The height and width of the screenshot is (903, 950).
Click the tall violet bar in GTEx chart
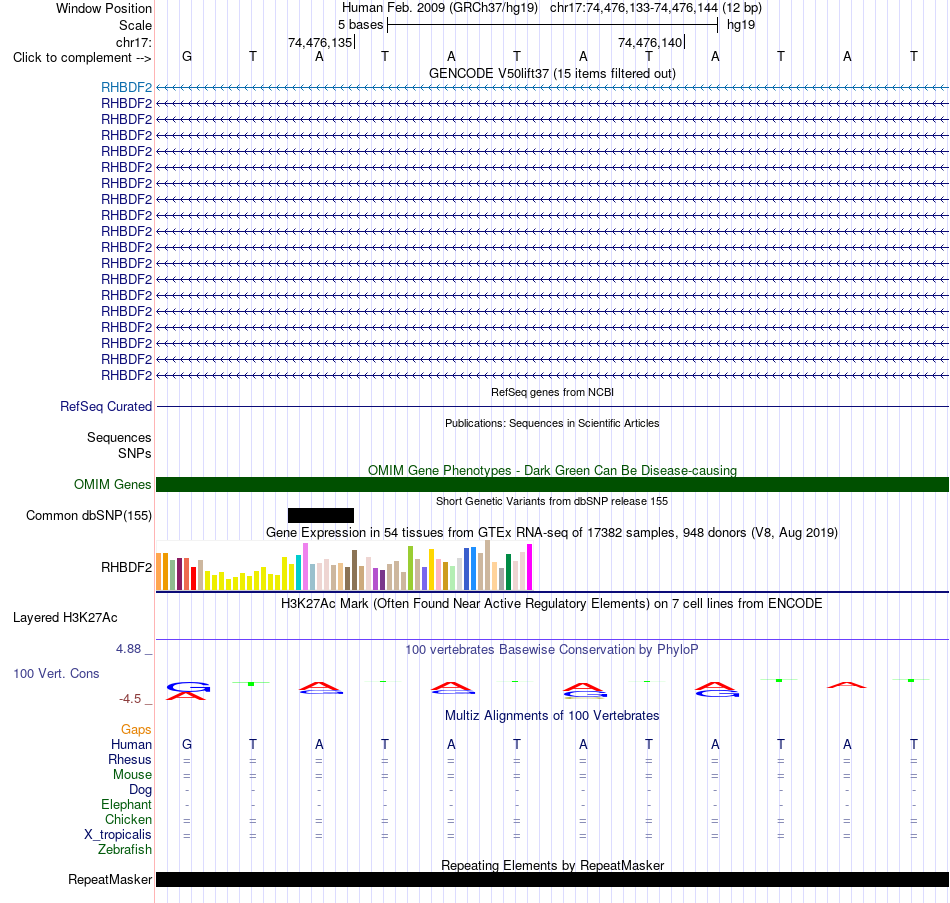(305, 566)
